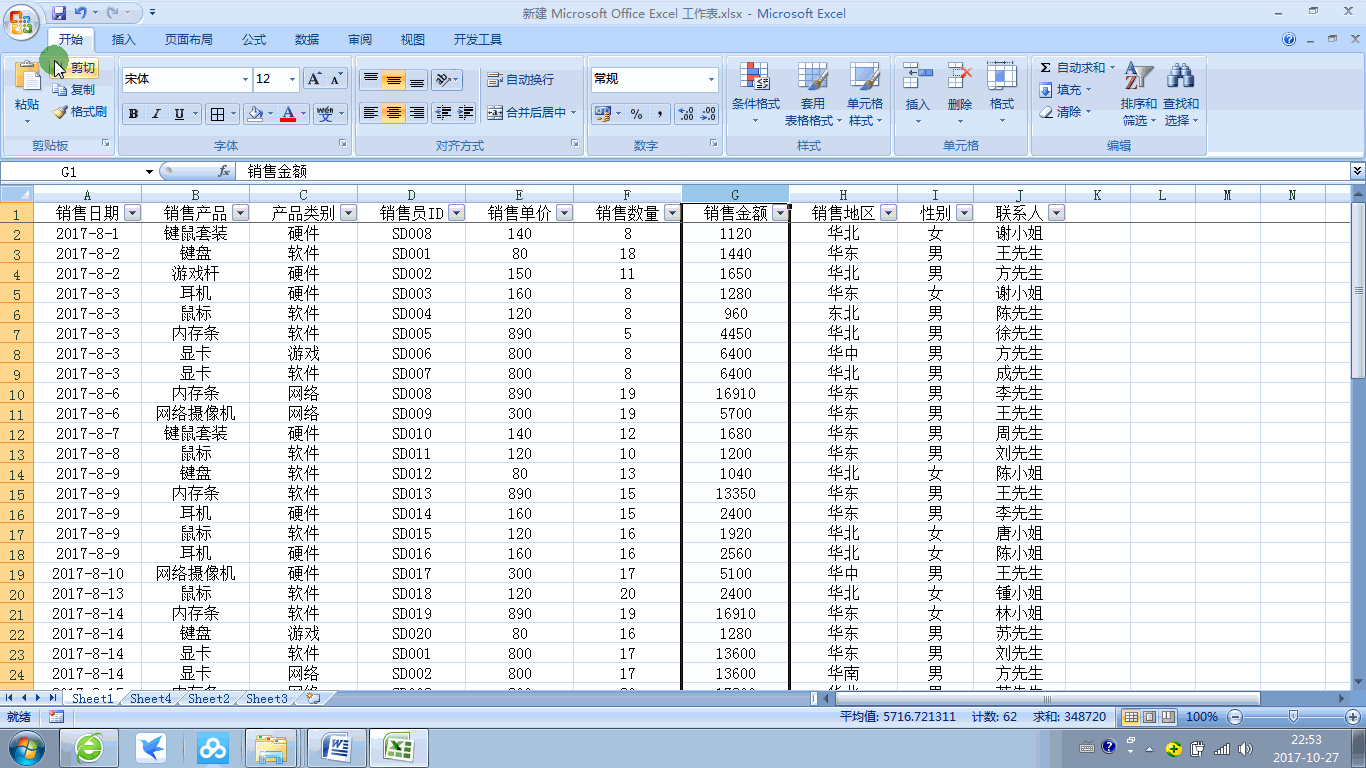Select the 条件格式 conditional formatting tool
This screenshot has width=1366, height=768.
point(755,90)
